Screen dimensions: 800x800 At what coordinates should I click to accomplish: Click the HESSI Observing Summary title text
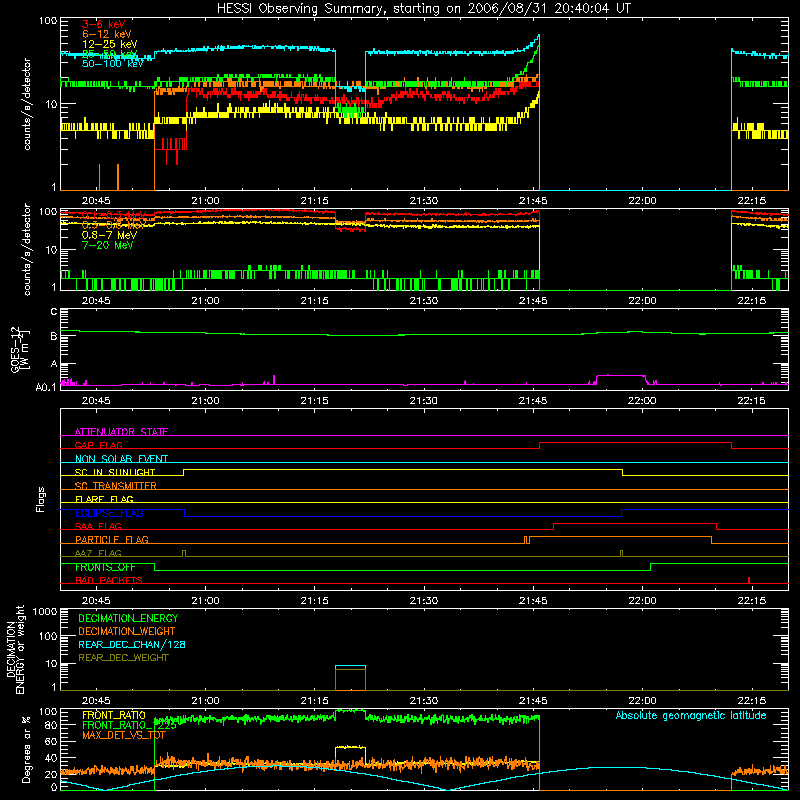click(424, 8)
